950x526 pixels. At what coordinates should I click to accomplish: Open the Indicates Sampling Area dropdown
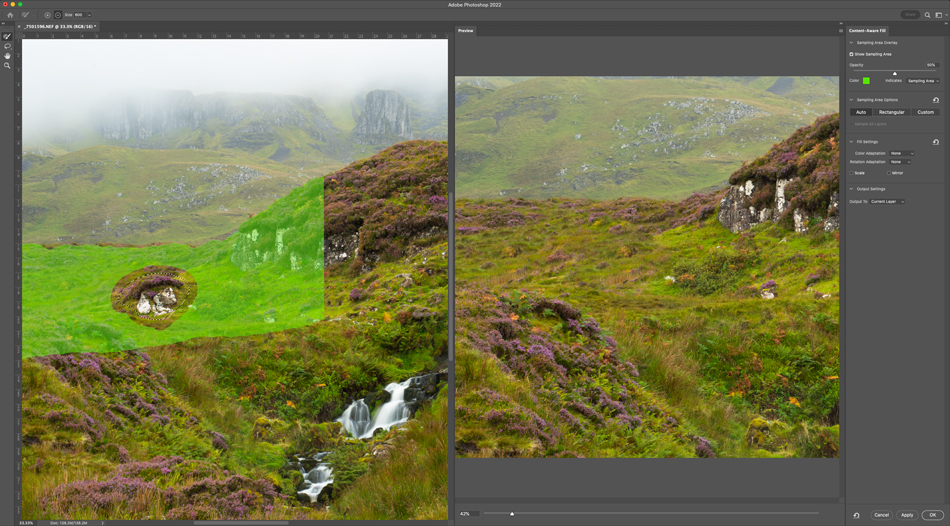click(x=922, y=80)
